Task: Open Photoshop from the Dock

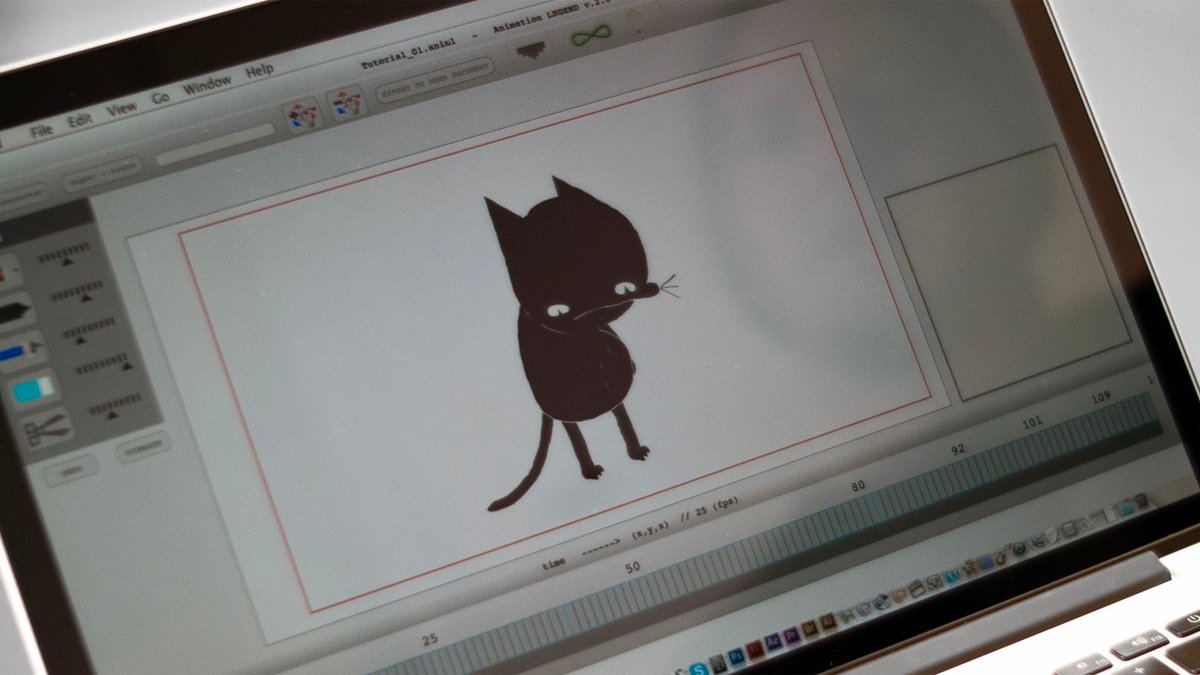Action: point(736,656)
